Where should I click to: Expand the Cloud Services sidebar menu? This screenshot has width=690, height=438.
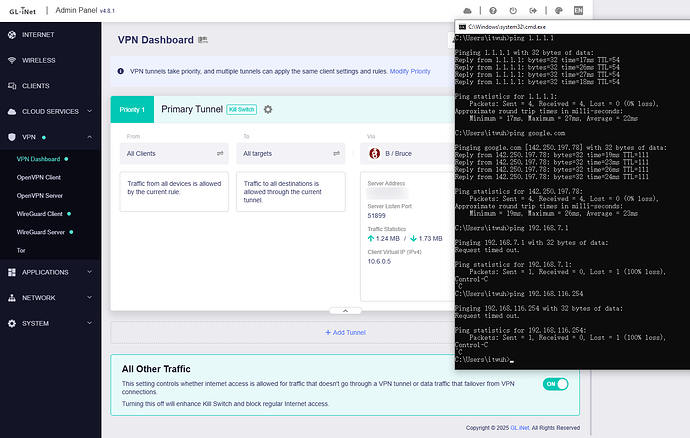pos(91,111)
